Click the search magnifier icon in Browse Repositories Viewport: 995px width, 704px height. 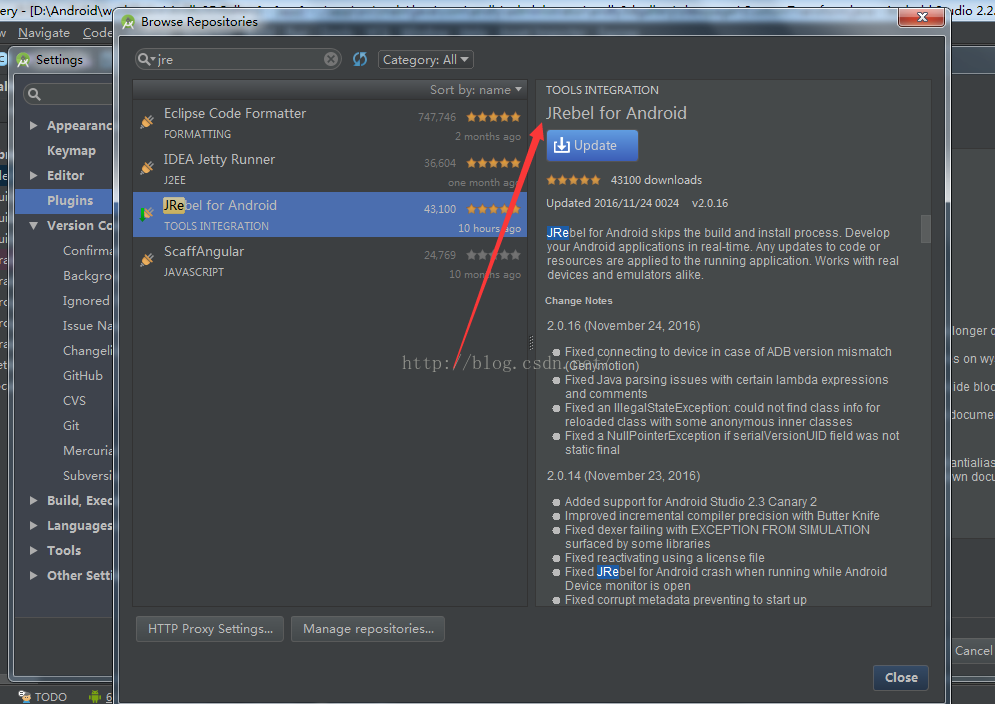(x=145, y=59)
